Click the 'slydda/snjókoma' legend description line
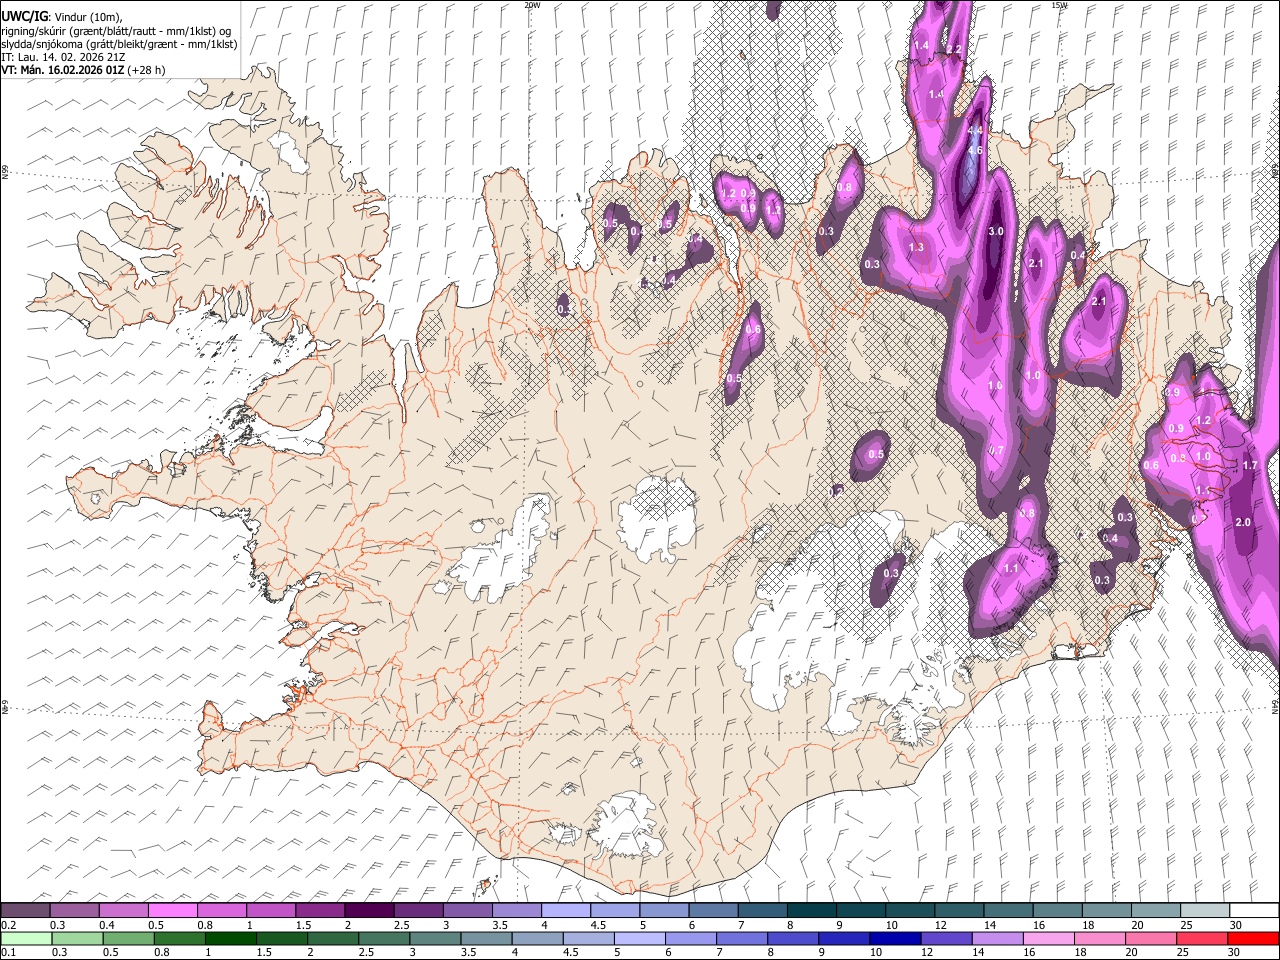 (119, 44)
